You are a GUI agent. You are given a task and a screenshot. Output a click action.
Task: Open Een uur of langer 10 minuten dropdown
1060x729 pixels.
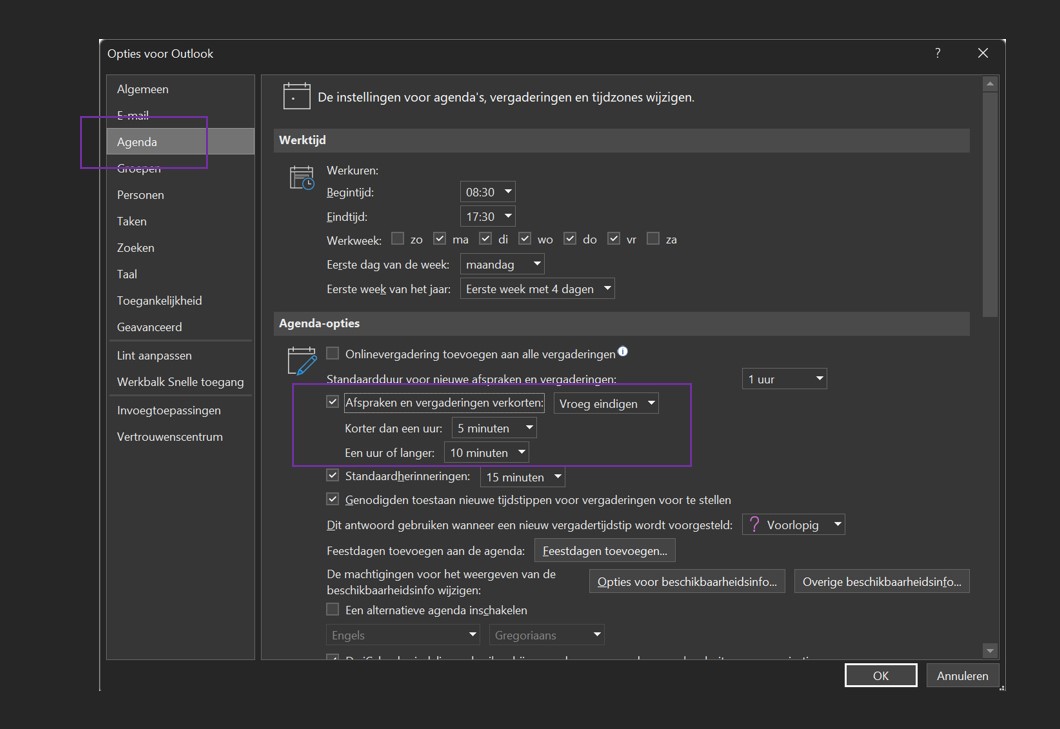coord(487,452)
